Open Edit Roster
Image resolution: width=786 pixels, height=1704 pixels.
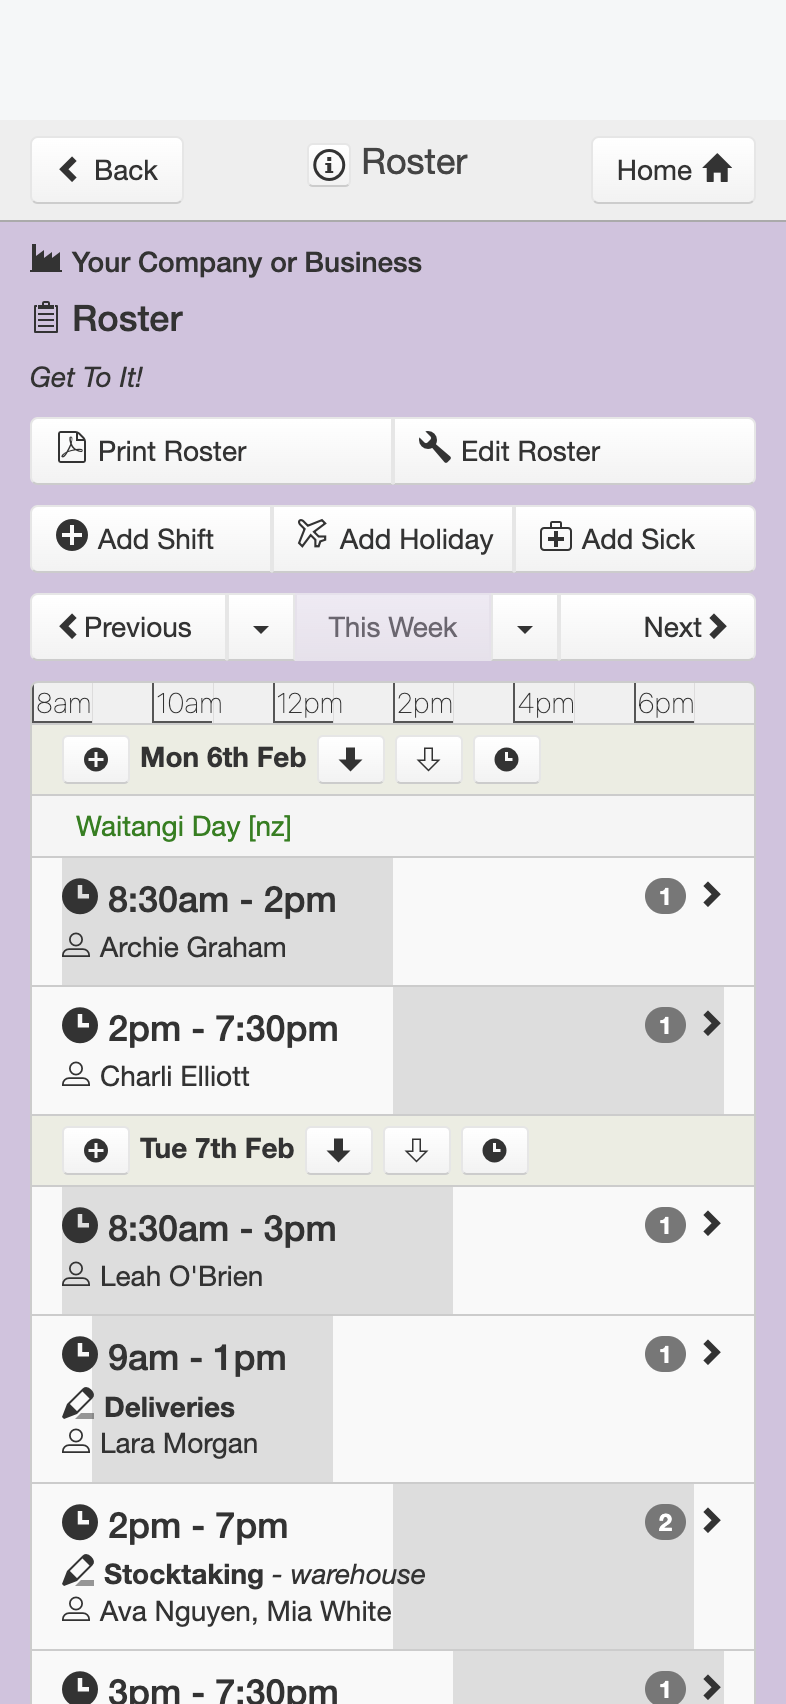[x=574, y=451]
